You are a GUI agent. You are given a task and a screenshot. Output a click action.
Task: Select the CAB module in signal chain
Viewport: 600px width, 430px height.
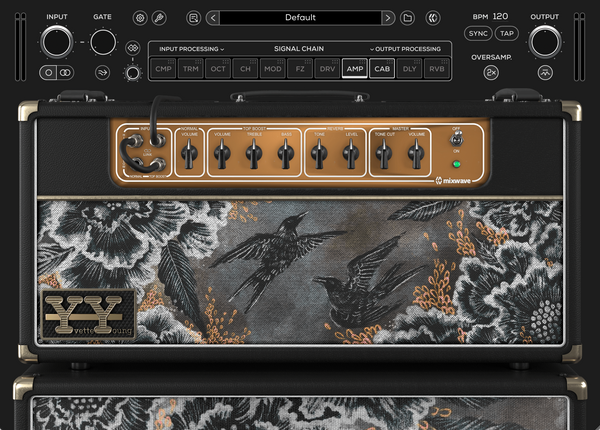[x=382, y=69]
